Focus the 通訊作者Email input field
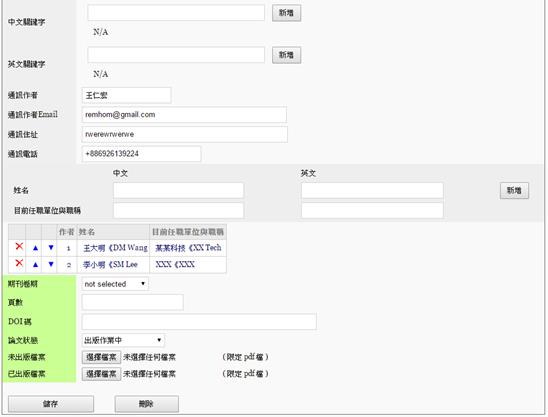 click(184, 115)
